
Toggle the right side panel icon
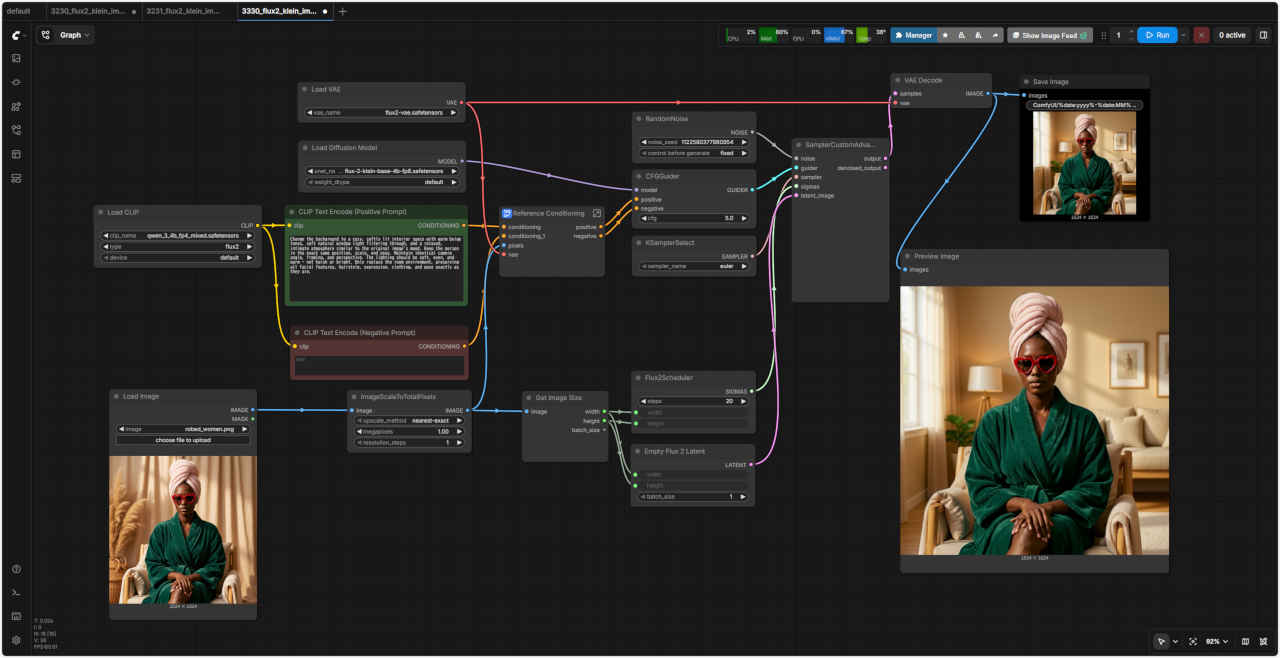point(1263,35)
